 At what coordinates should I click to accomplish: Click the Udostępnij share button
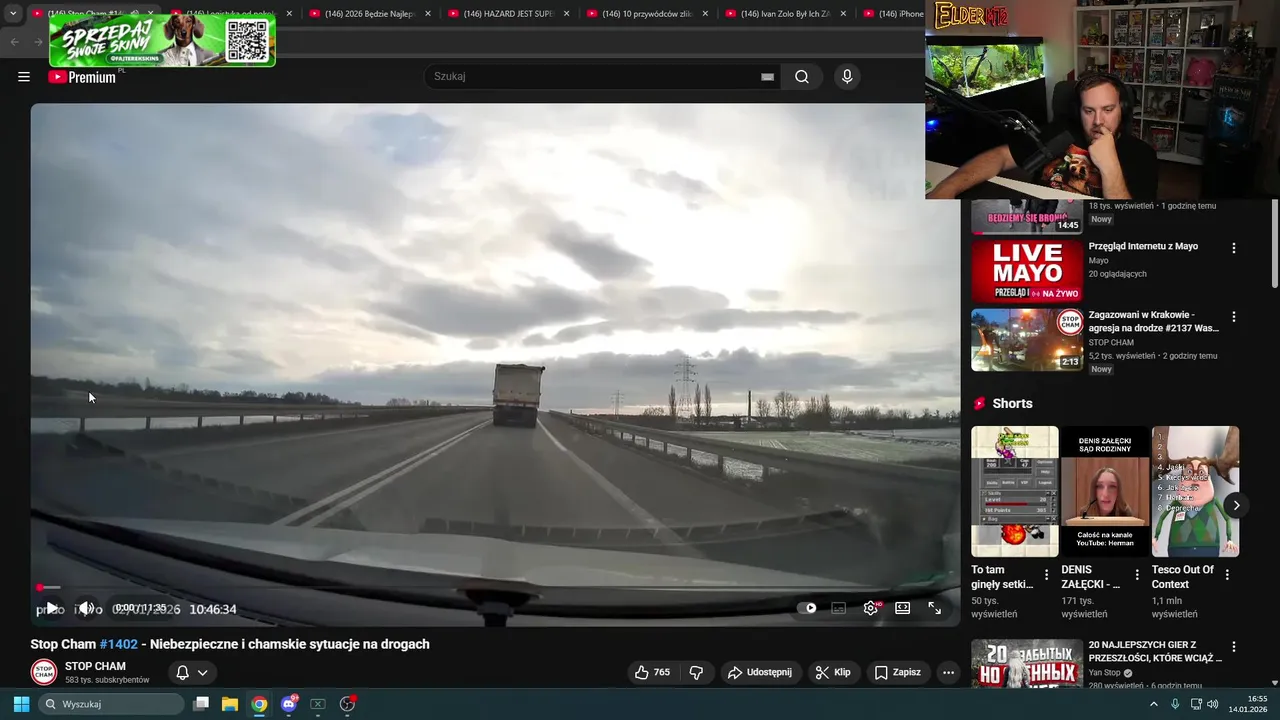(x=760, y=673)
